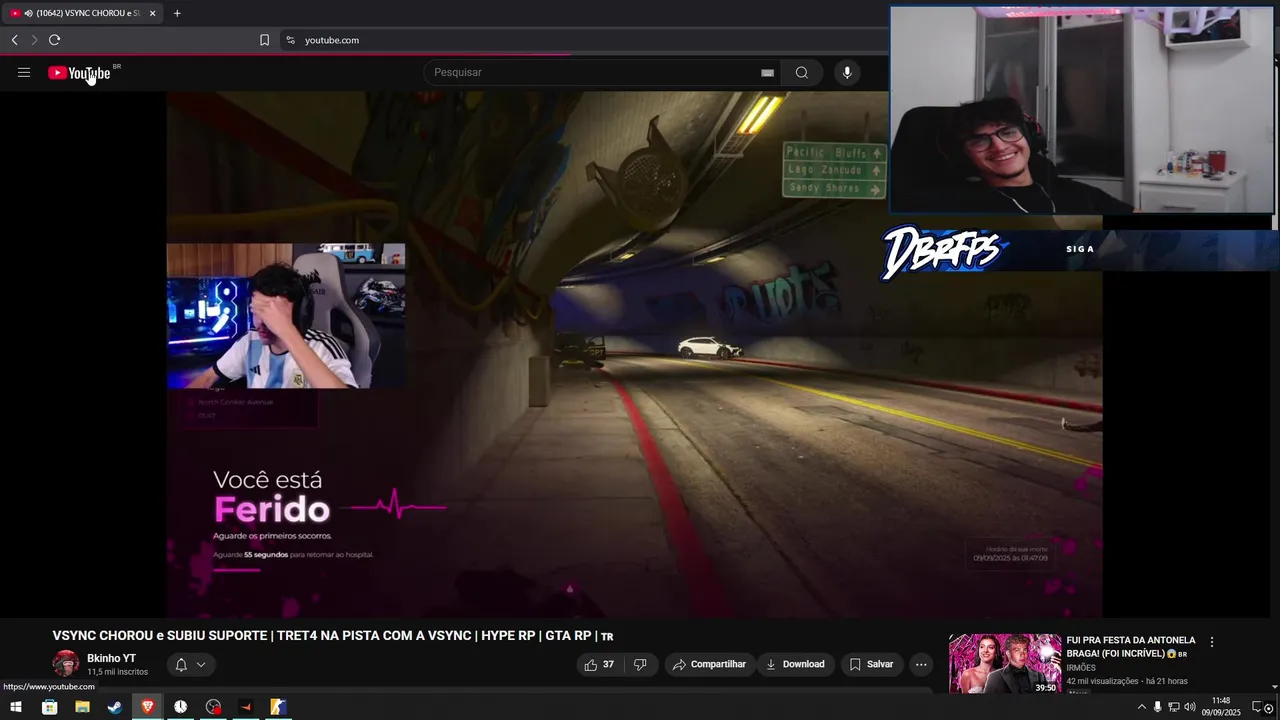Screen dimensions: 1280x720
Task: Click the tray microphone icon
Action: coord(1157,707)
